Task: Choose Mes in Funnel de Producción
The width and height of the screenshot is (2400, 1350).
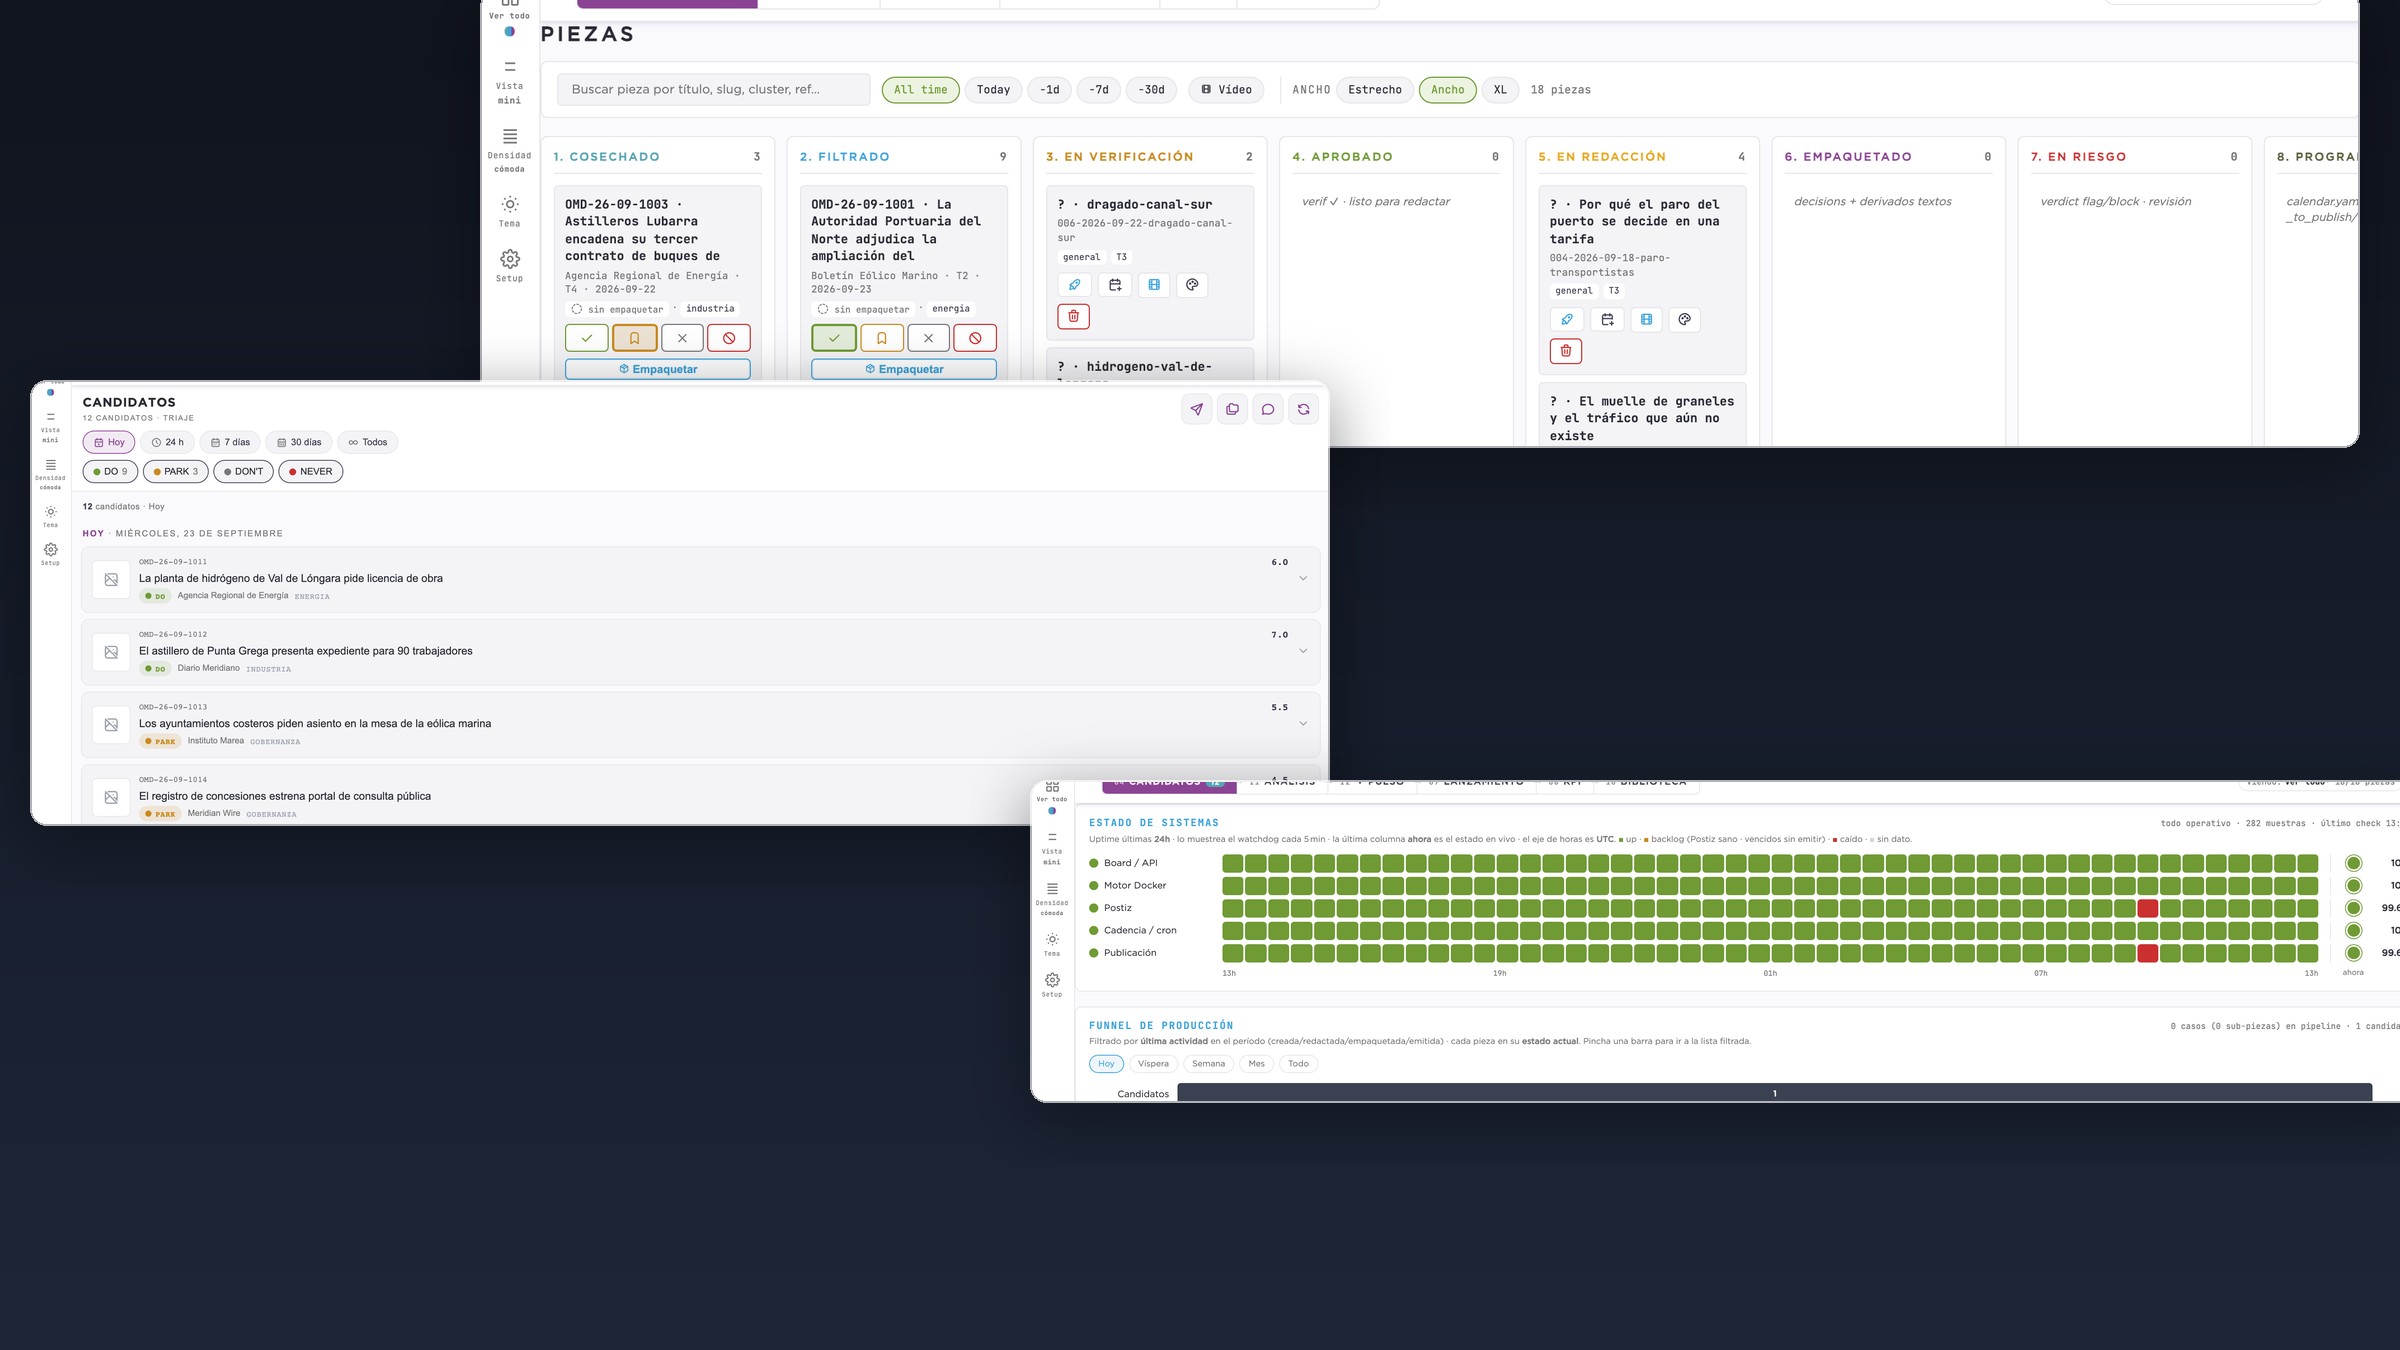Action: click(x=1256, y=1064)
